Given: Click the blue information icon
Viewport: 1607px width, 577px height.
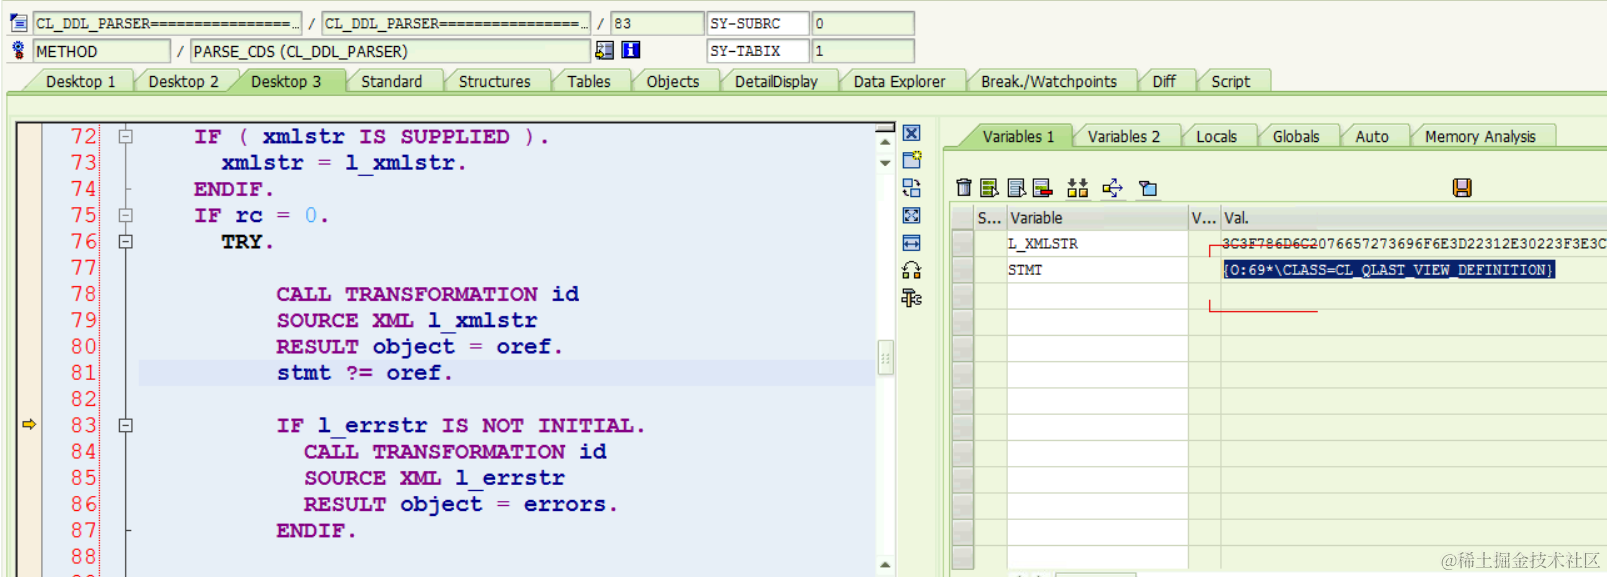Looking at the screenshot, I should [x=631, y=50].
